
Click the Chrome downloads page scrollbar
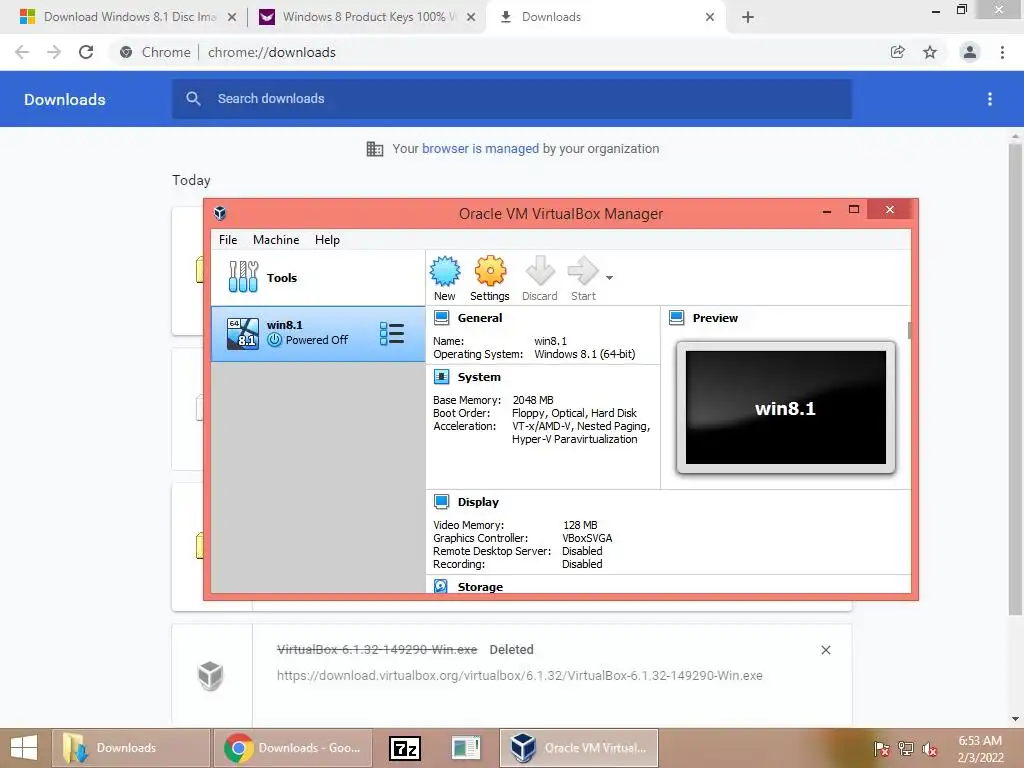pos(1015,379)
